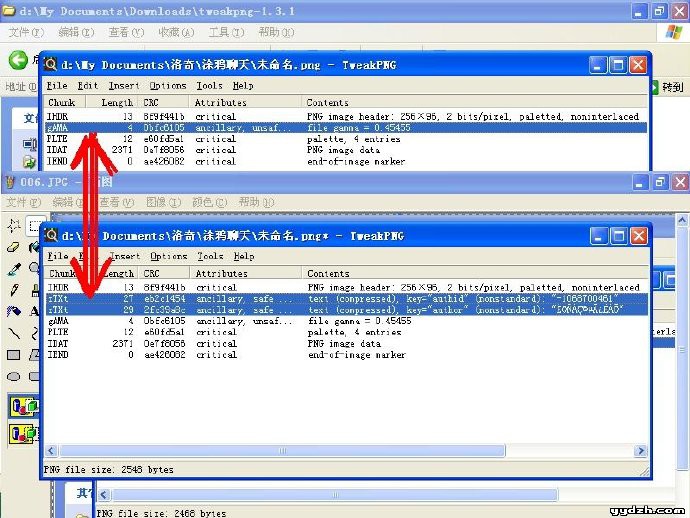
Task: Open the 收藏 menu in Explorer window
Action: [176, 33]
